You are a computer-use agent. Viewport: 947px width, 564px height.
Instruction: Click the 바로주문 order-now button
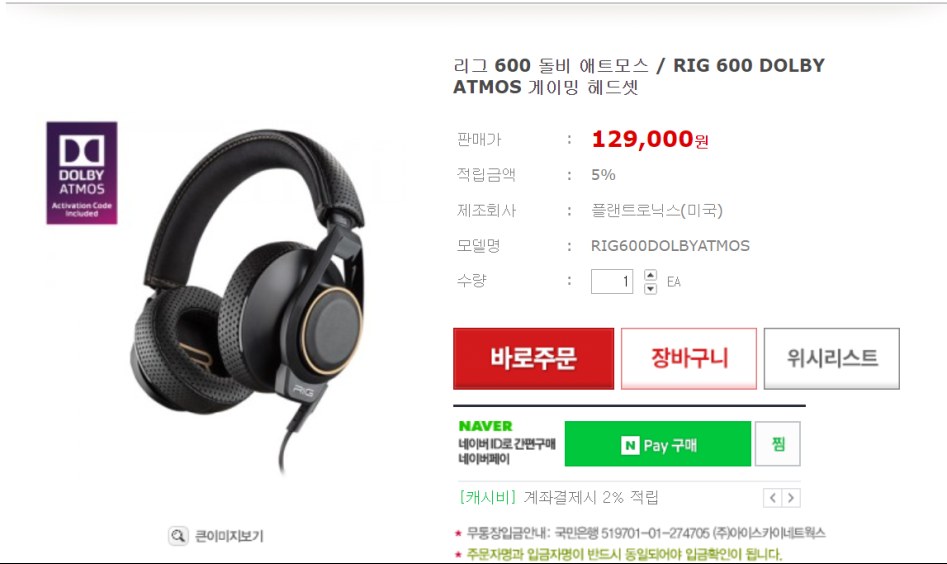pos(533,358)
